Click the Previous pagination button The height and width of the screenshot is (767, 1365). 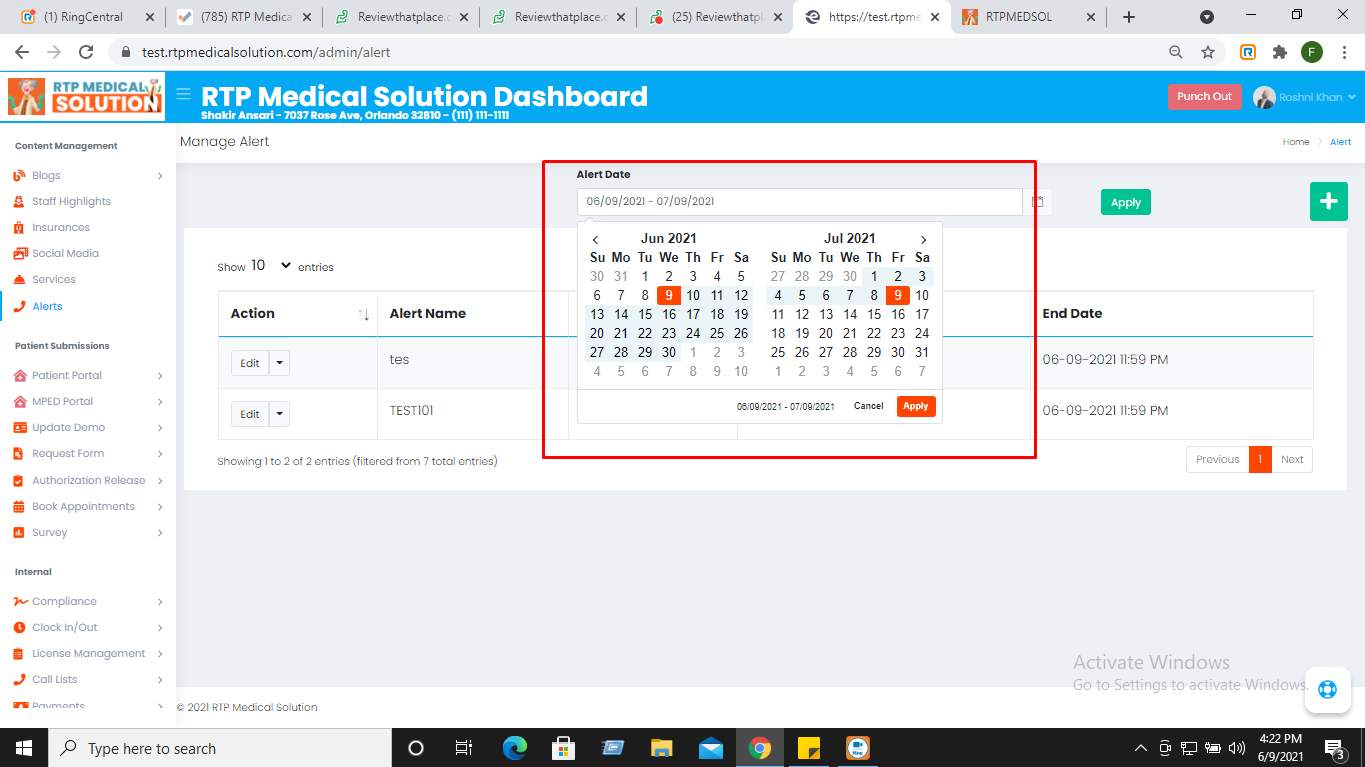[x=1217, y=460]
